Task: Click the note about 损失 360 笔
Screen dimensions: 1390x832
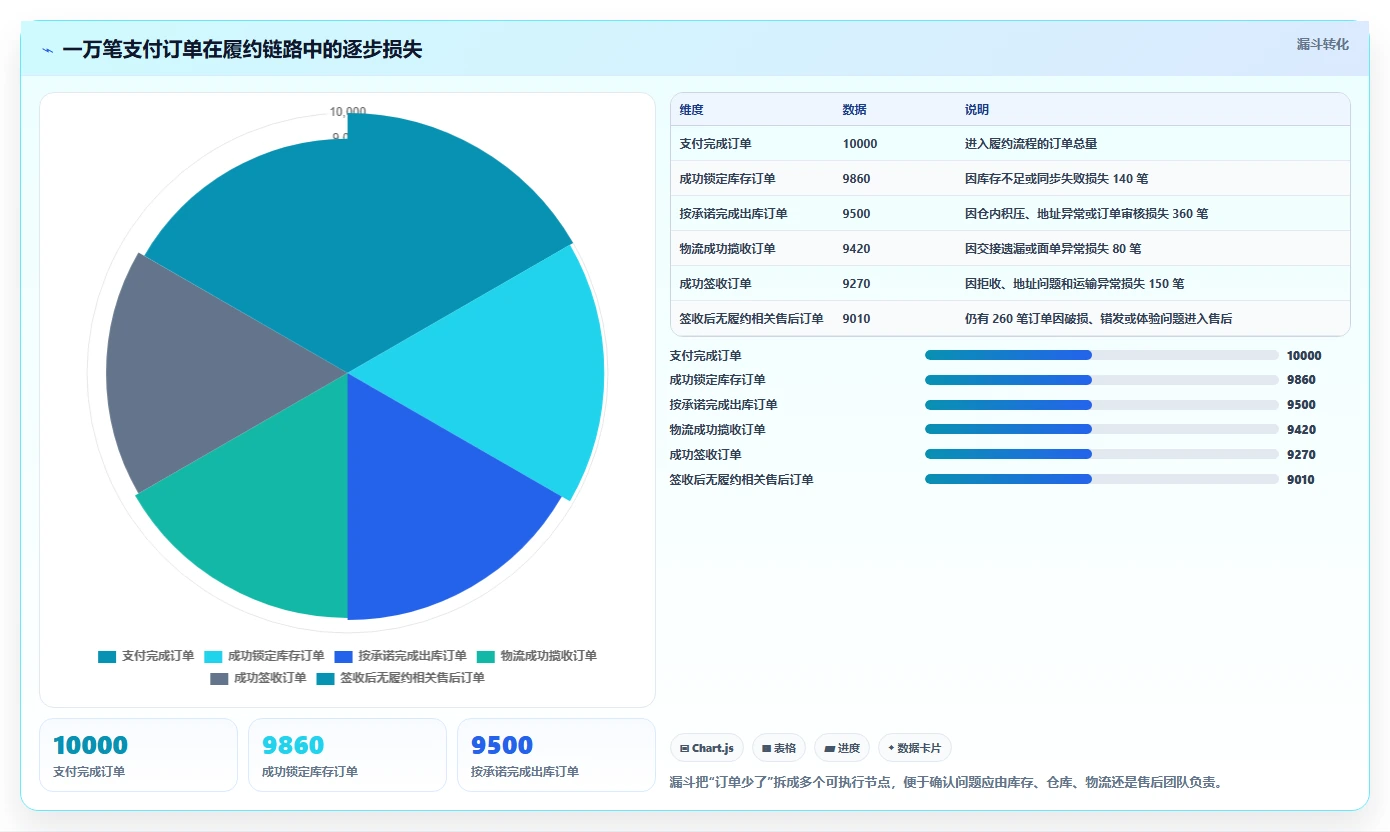Action: click(x=1086, y=214)
